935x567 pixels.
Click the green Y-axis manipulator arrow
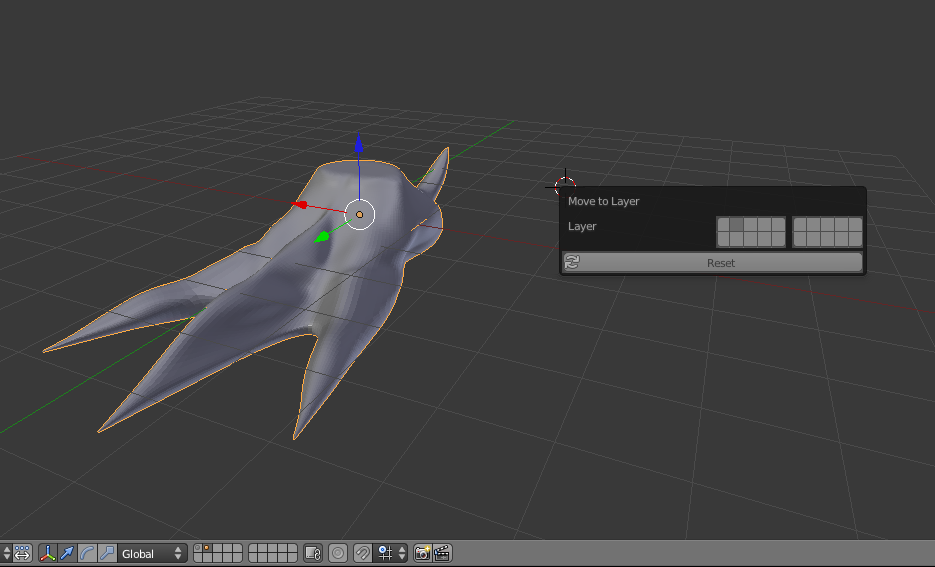[x=322, y=237]
